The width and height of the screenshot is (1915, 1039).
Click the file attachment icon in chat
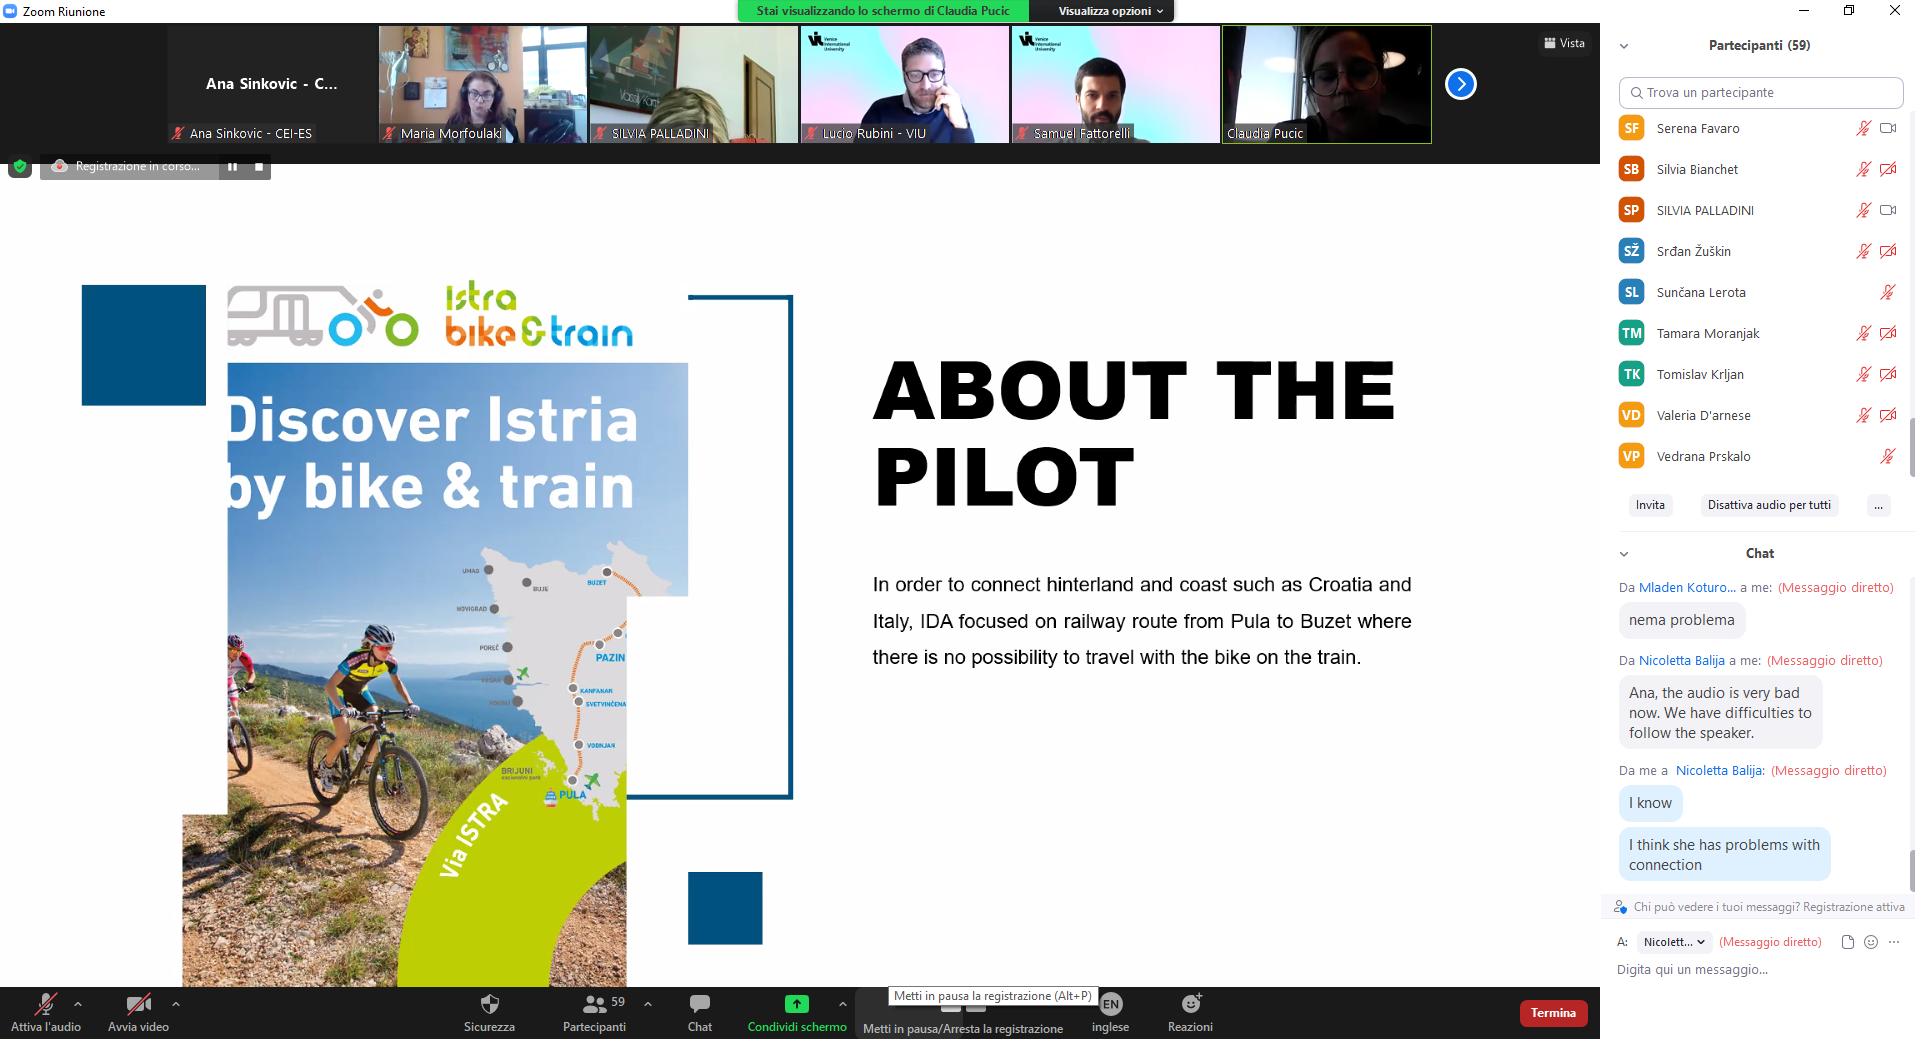click(x=1847, y=942)
